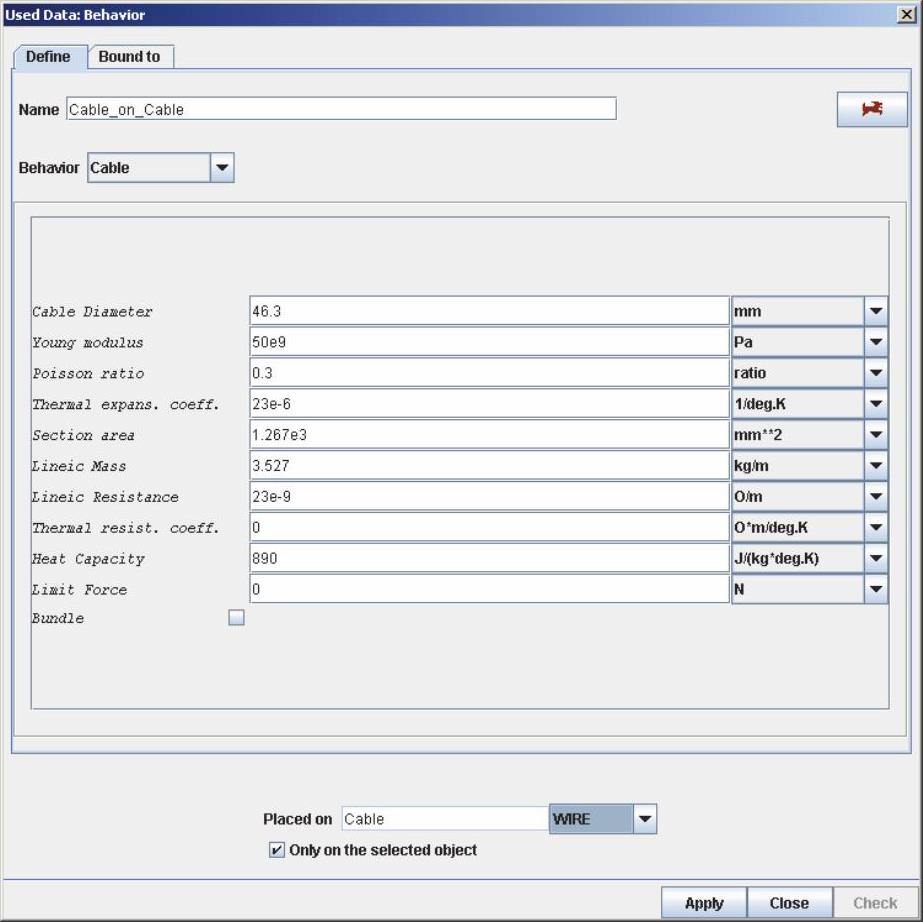
Task: Expand the Cable Diameter mm unit dropdown
Action: 876,311
